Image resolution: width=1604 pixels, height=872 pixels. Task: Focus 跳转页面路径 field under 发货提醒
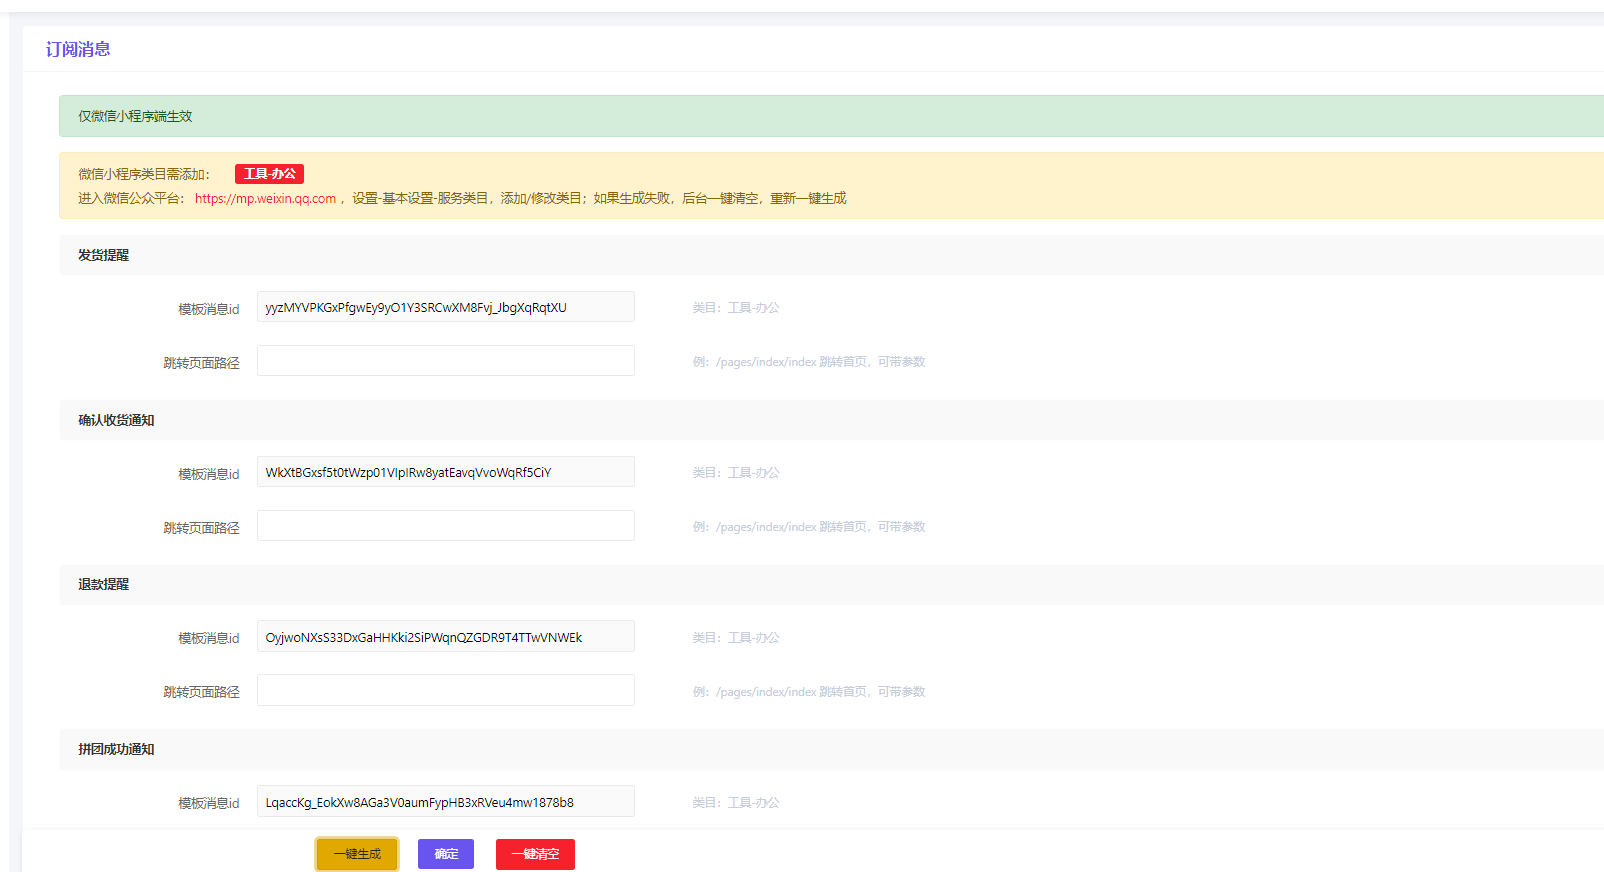pyautogui.click(x=446, y=361)
